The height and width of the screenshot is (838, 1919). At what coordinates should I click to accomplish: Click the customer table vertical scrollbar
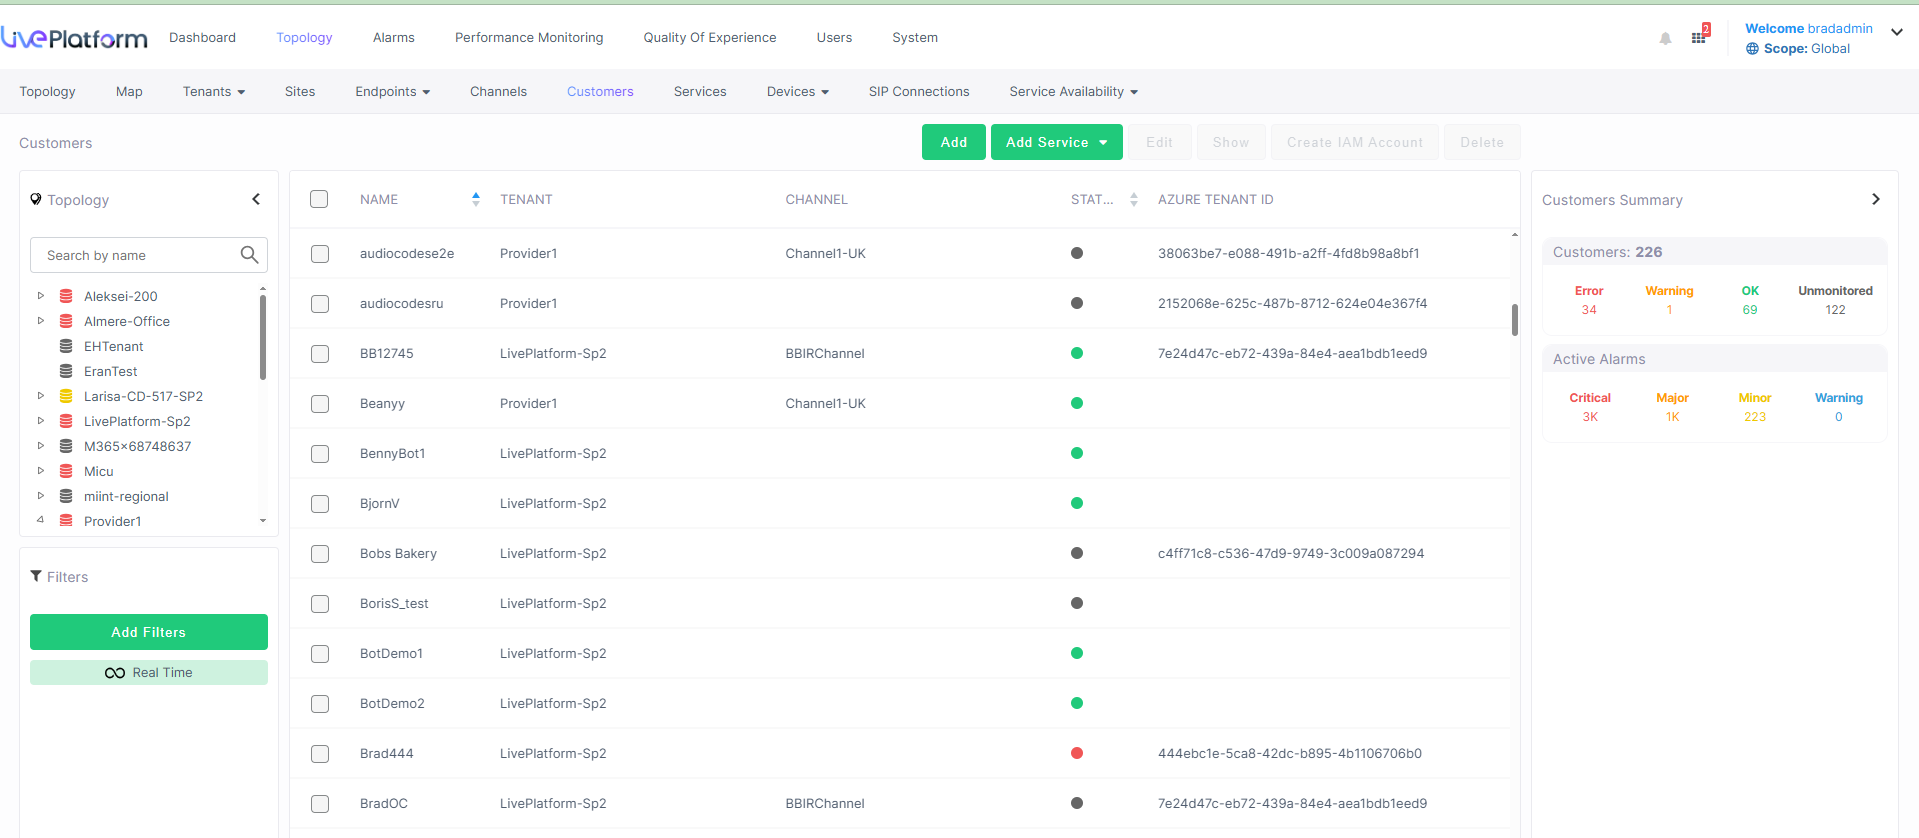(1514, 320)
